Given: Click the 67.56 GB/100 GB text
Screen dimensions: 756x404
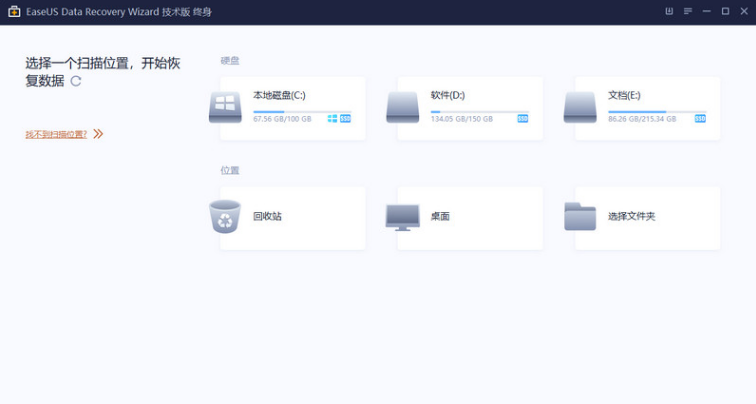Looking at the screenshot, I should point(282,119).
